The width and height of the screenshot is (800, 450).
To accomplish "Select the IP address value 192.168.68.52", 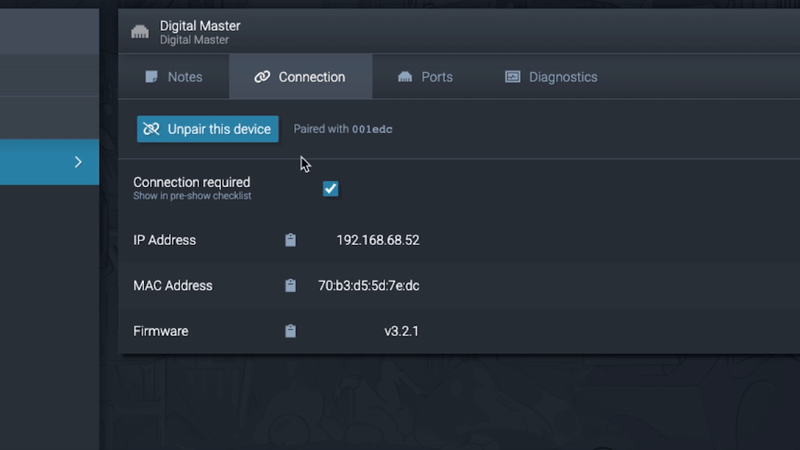I will click(x=377, y=240).
